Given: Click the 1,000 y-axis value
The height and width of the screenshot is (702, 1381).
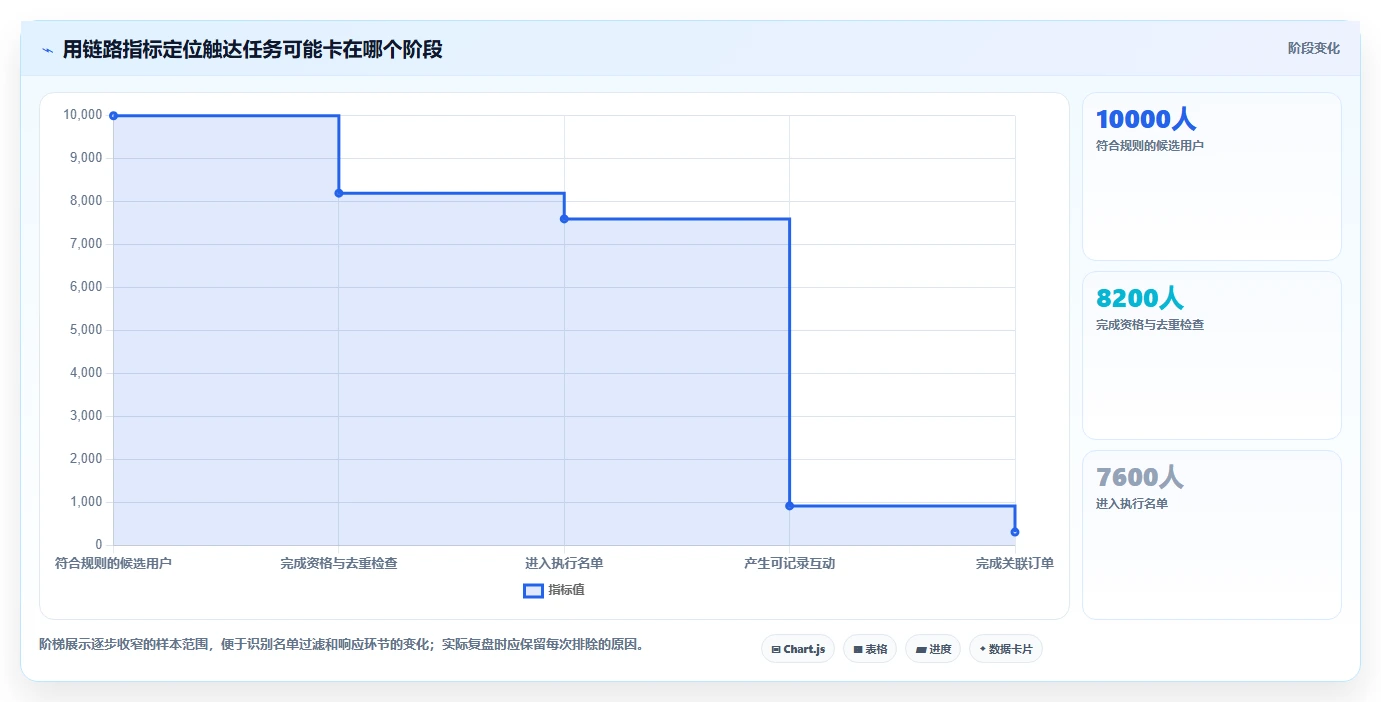Looking at the screenshot, I should (x=85, y=502).
